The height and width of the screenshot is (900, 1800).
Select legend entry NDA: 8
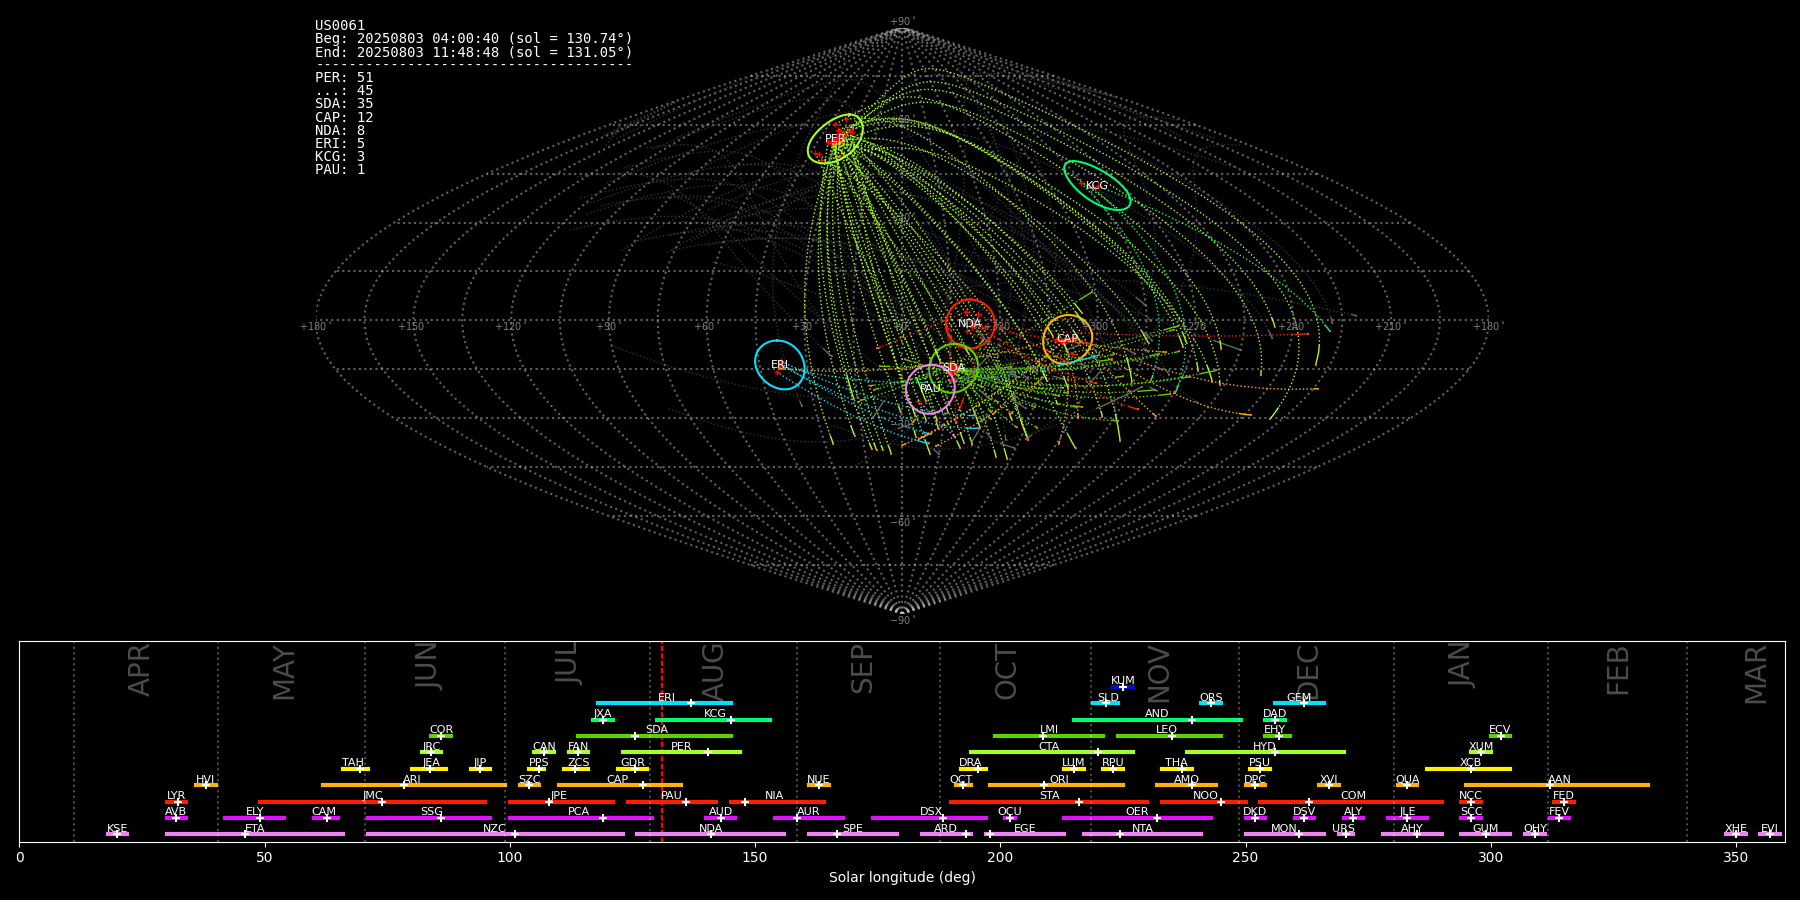coord(340,130)
